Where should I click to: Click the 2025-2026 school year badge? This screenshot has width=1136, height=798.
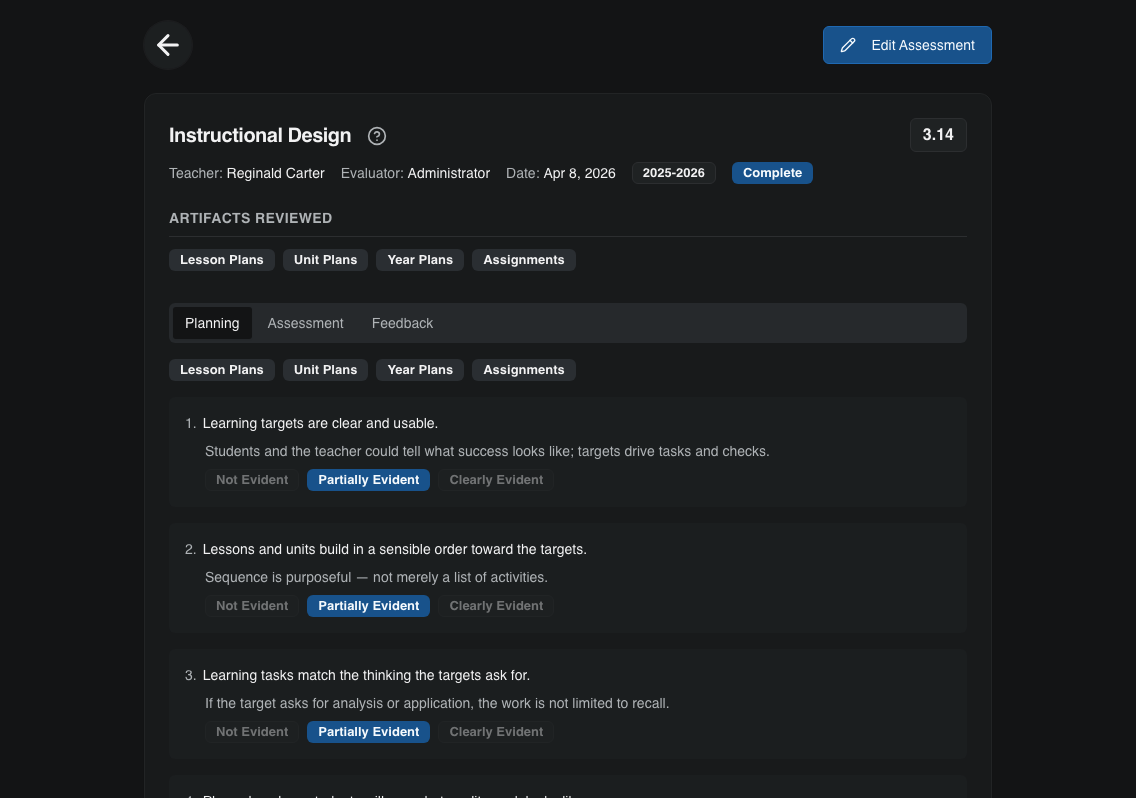[674, 173]
